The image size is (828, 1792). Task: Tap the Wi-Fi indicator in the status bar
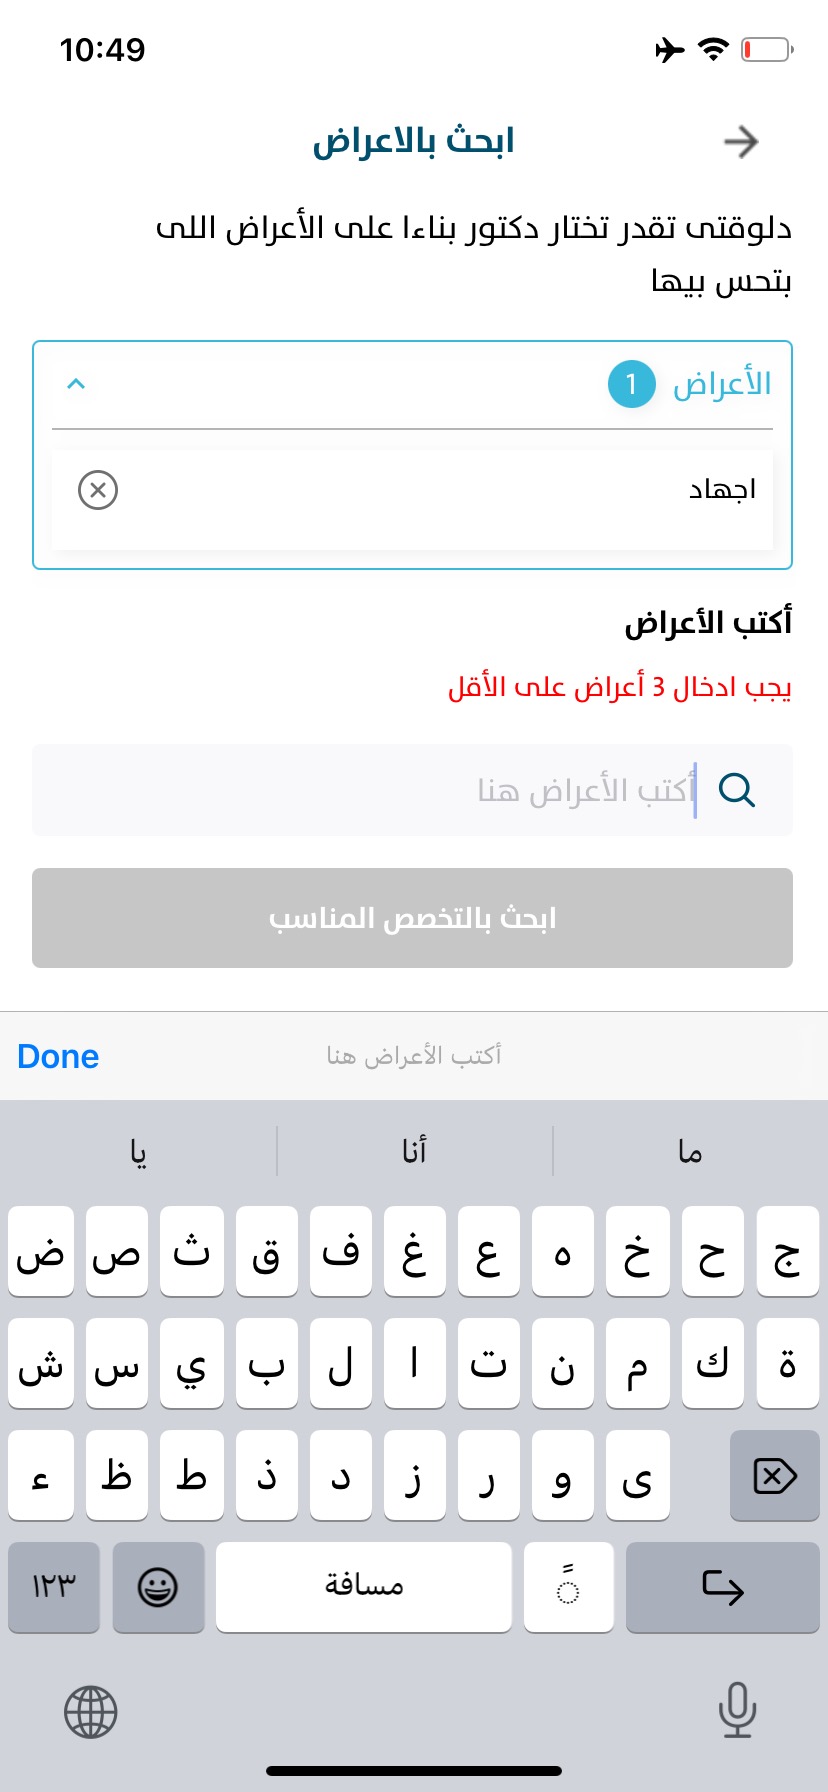pyautogui.click(x=712, y=49)
